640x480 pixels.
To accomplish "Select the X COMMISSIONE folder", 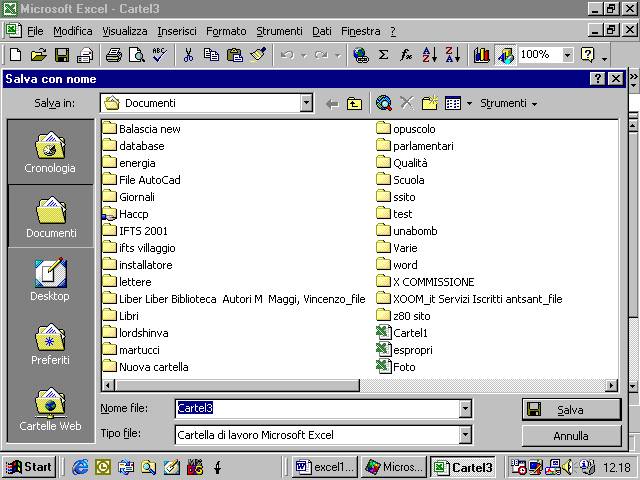I will pos(425,282).
